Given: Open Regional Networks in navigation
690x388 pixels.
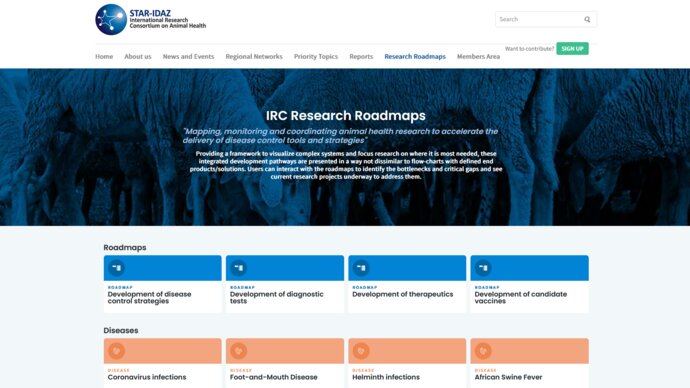Looking at the screenshot, I should click(254, 56).
